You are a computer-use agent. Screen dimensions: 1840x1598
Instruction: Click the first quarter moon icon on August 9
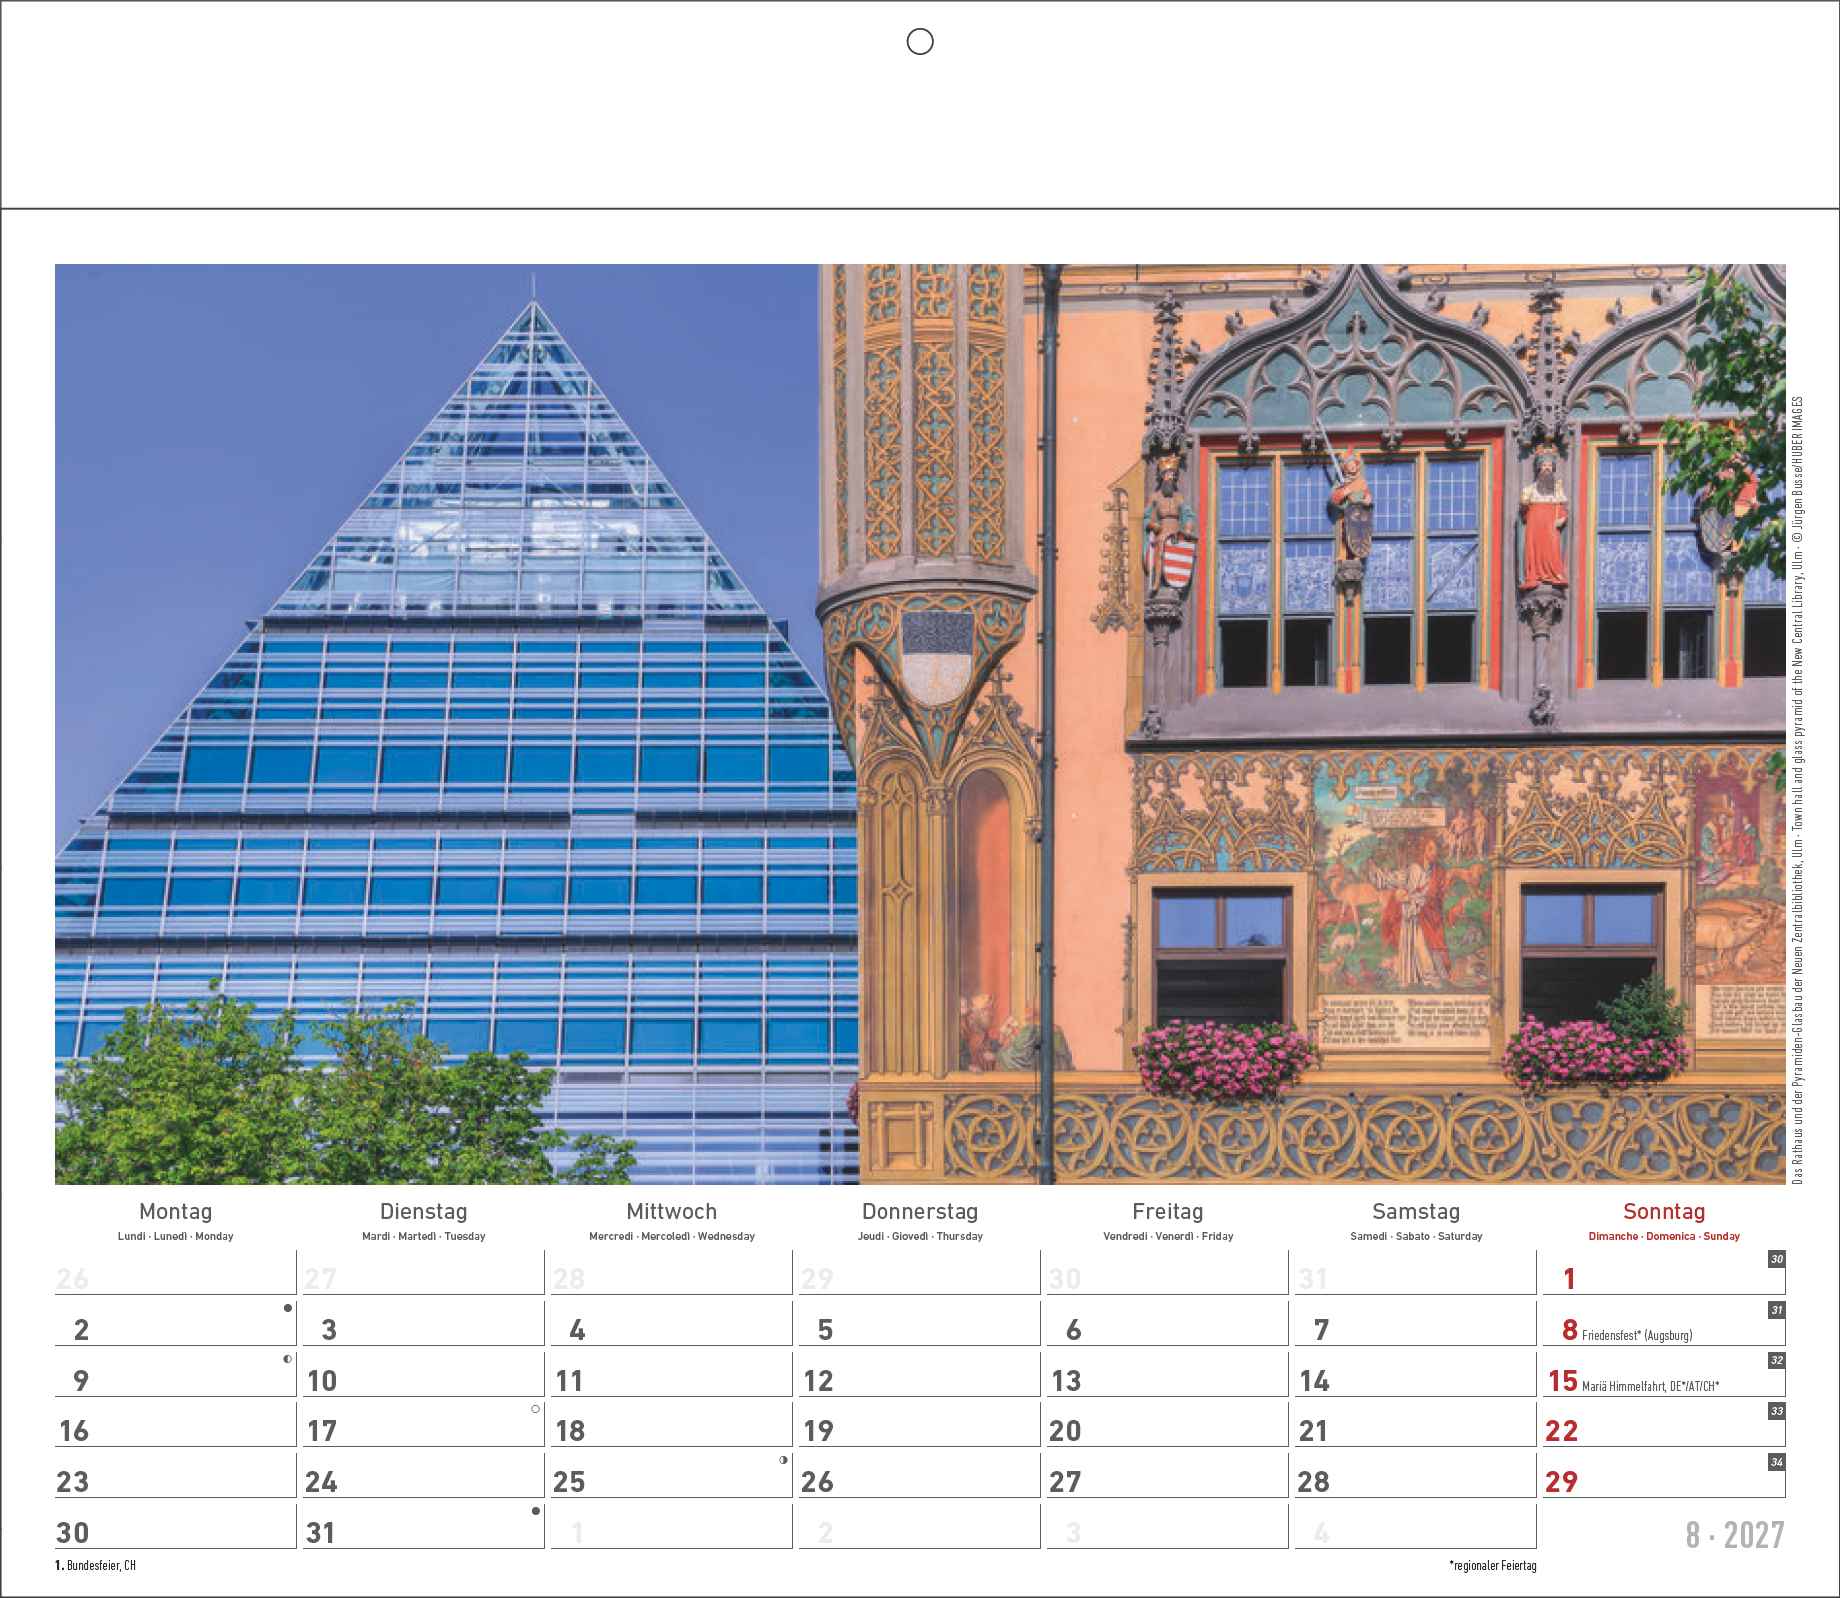[288, 1359]
